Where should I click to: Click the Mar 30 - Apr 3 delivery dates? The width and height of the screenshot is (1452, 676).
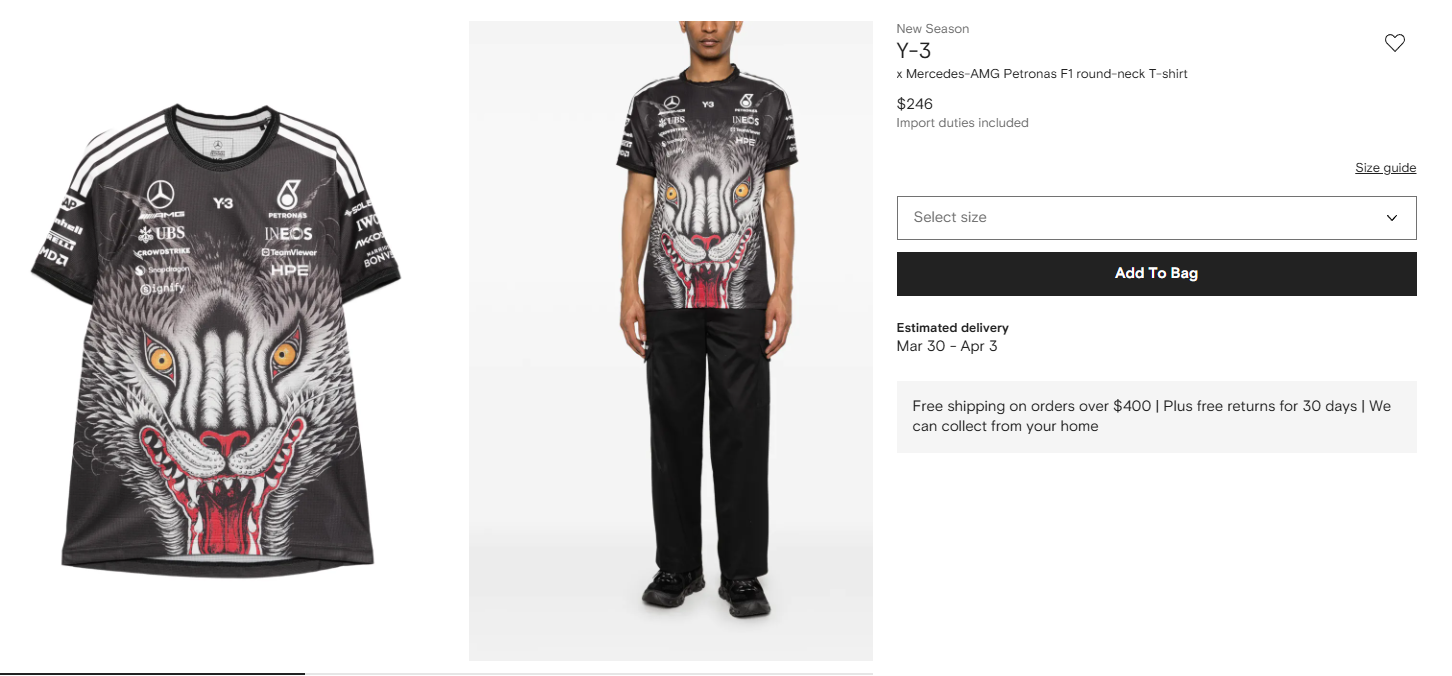(x=947, y=347)
